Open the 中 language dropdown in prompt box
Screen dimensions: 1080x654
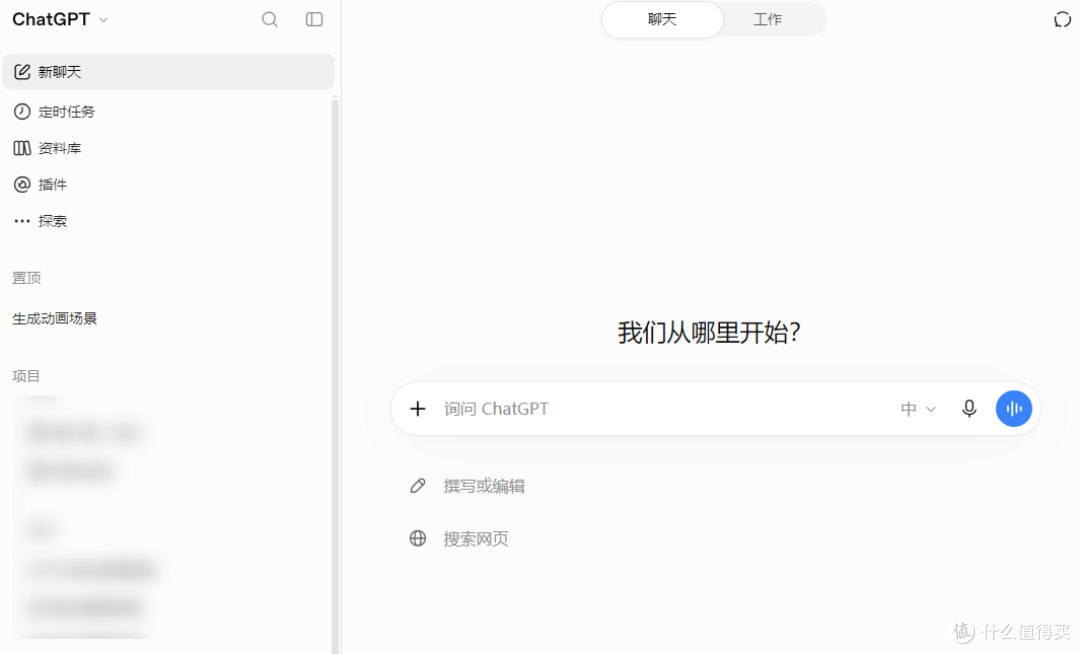(x=917, y=409)
